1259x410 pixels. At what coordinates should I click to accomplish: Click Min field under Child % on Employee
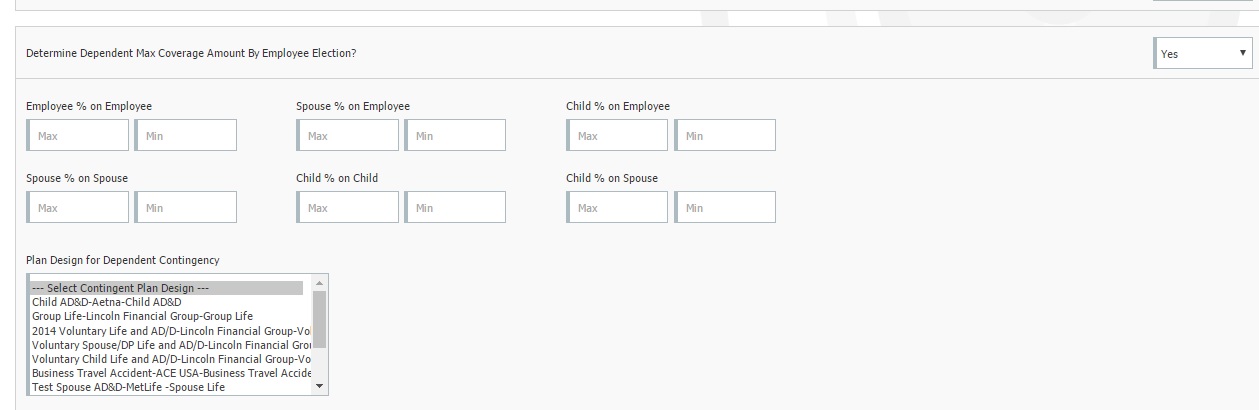(x=725, y=135)
